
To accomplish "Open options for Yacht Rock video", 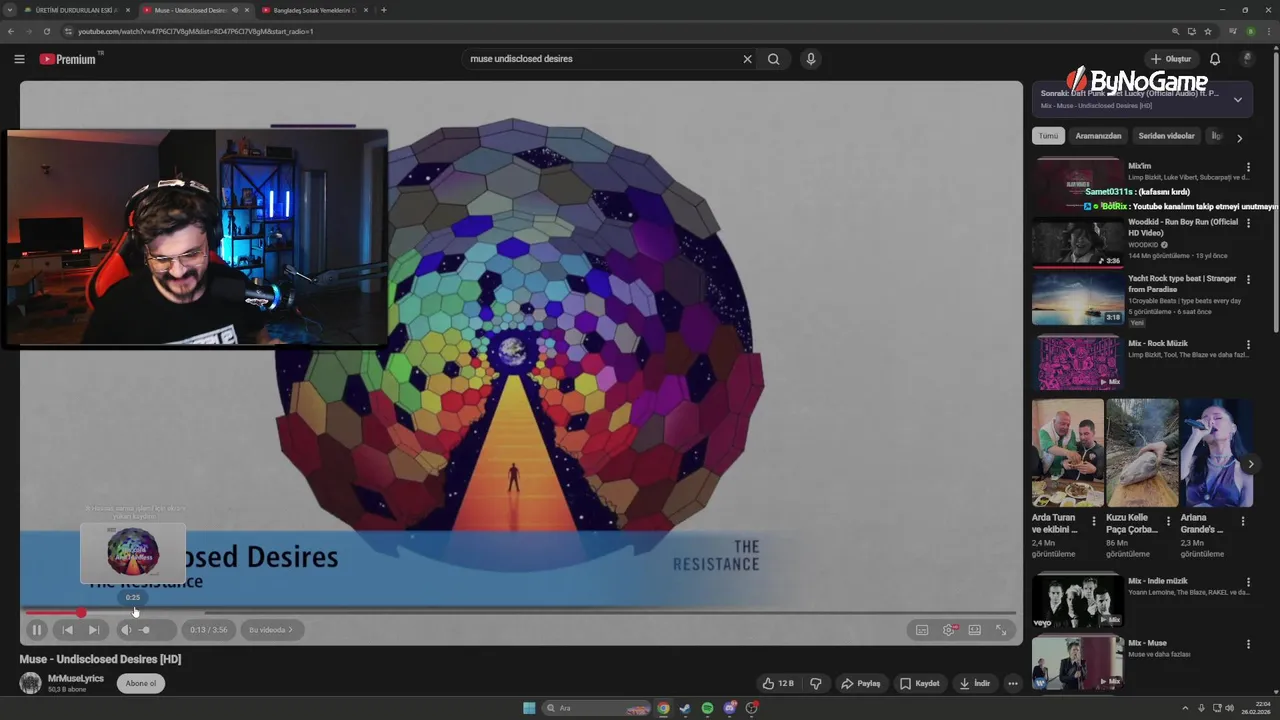I will [x=1248, y=280].
